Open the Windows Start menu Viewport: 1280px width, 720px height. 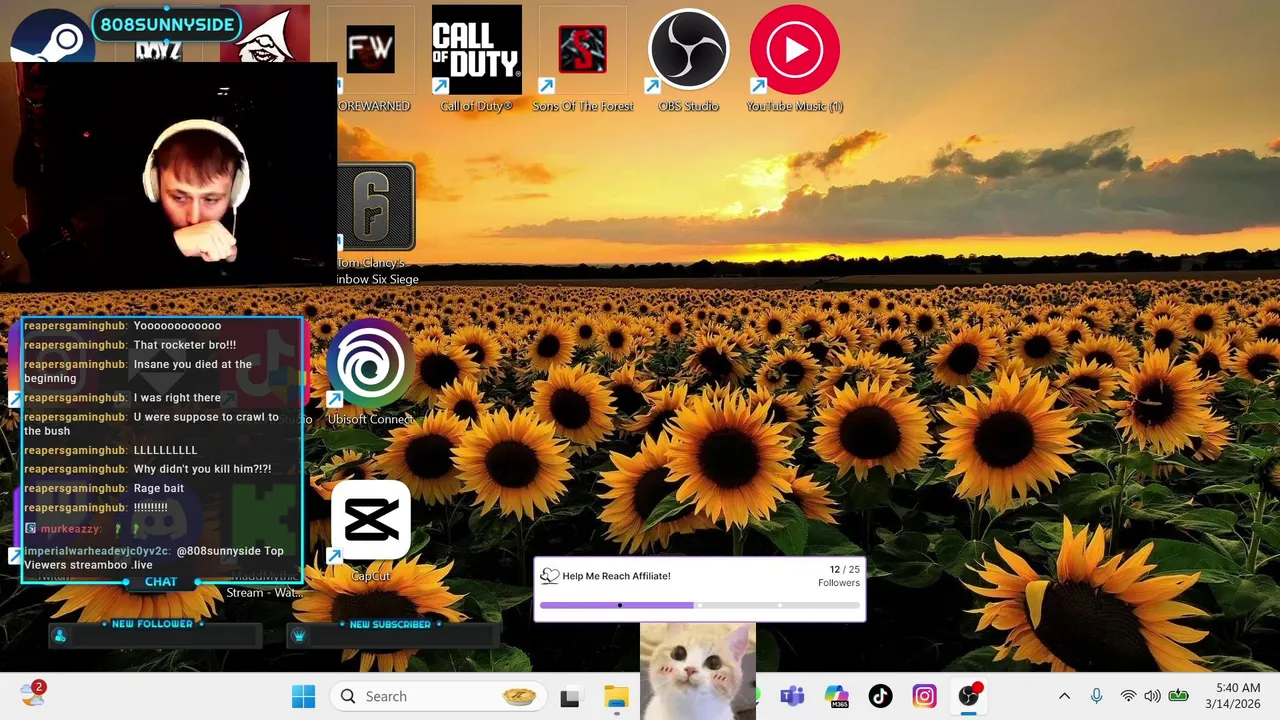(303, 696)
